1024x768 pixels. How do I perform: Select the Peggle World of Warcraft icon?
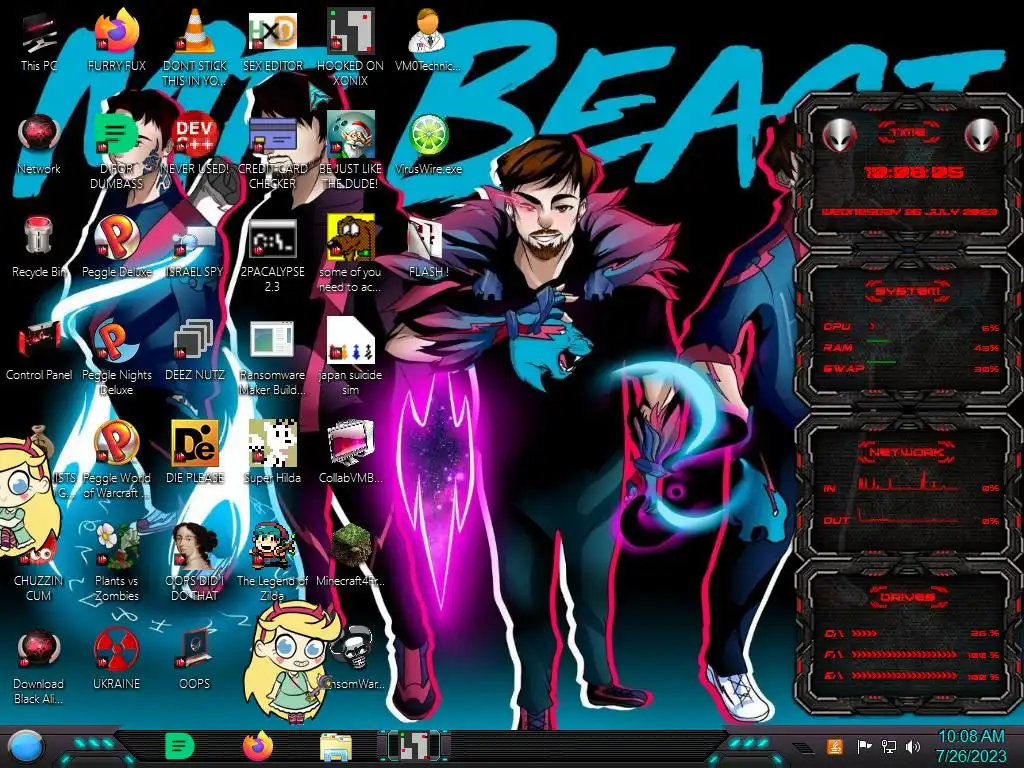(x=116, y=461)
